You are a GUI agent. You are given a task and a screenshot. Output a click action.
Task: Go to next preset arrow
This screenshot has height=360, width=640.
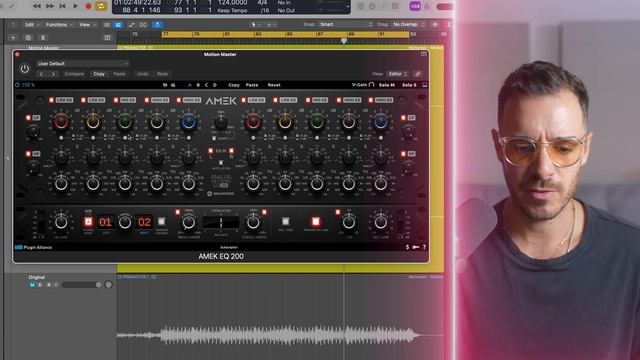[x=53, y=74]
